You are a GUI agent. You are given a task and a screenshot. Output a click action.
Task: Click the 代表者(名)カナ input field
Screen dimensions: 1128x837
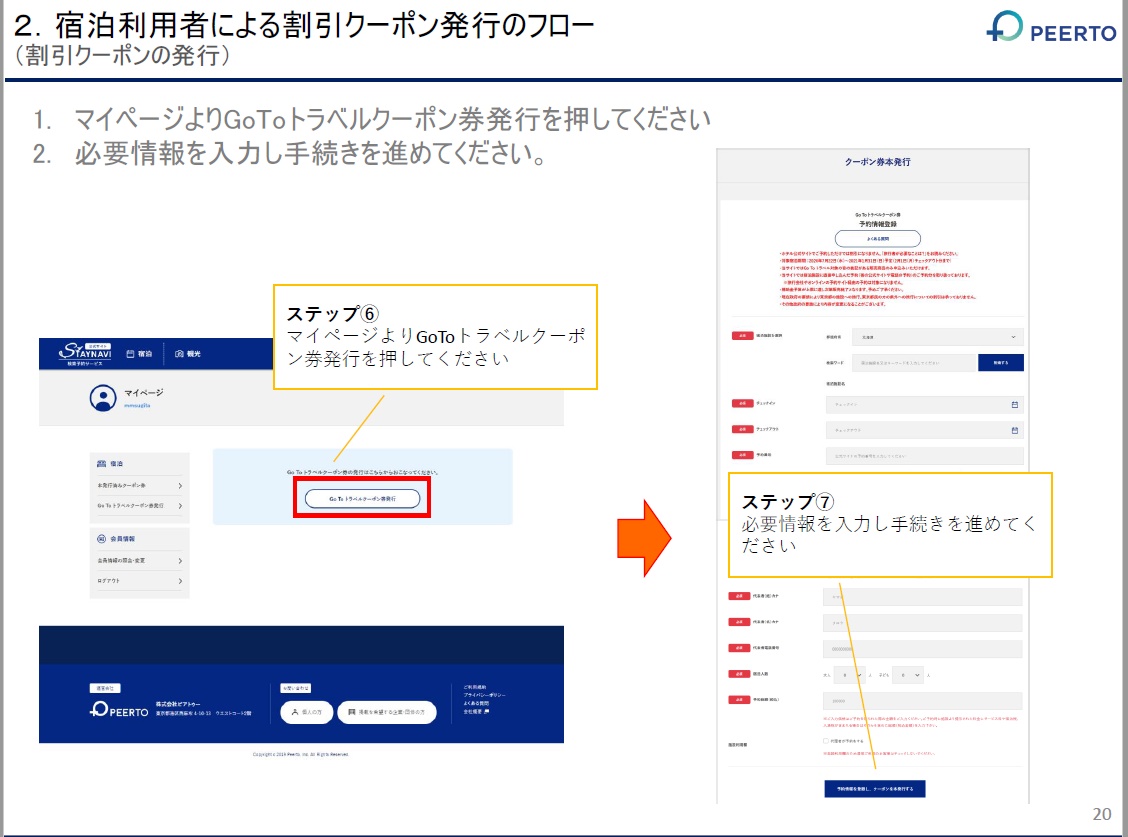pyautogui.click(x=922, y=623)
